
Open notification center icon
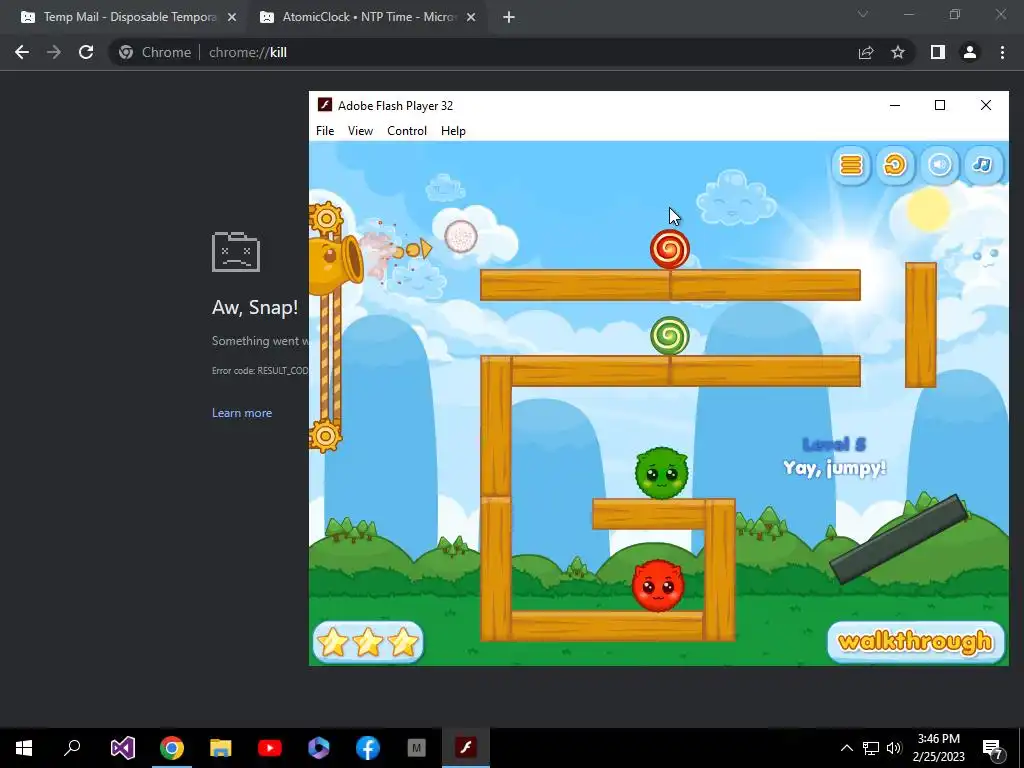pos(993,748)
